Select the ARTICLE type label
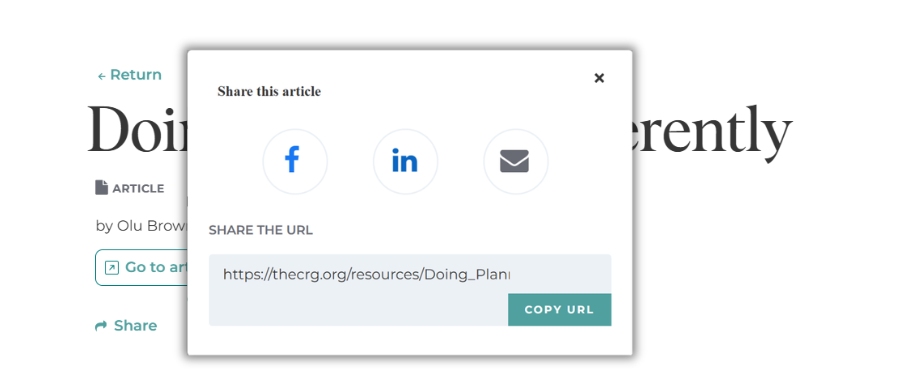This screenshot has height=385, width=901. pyautogui.click(x=138, y=188)
